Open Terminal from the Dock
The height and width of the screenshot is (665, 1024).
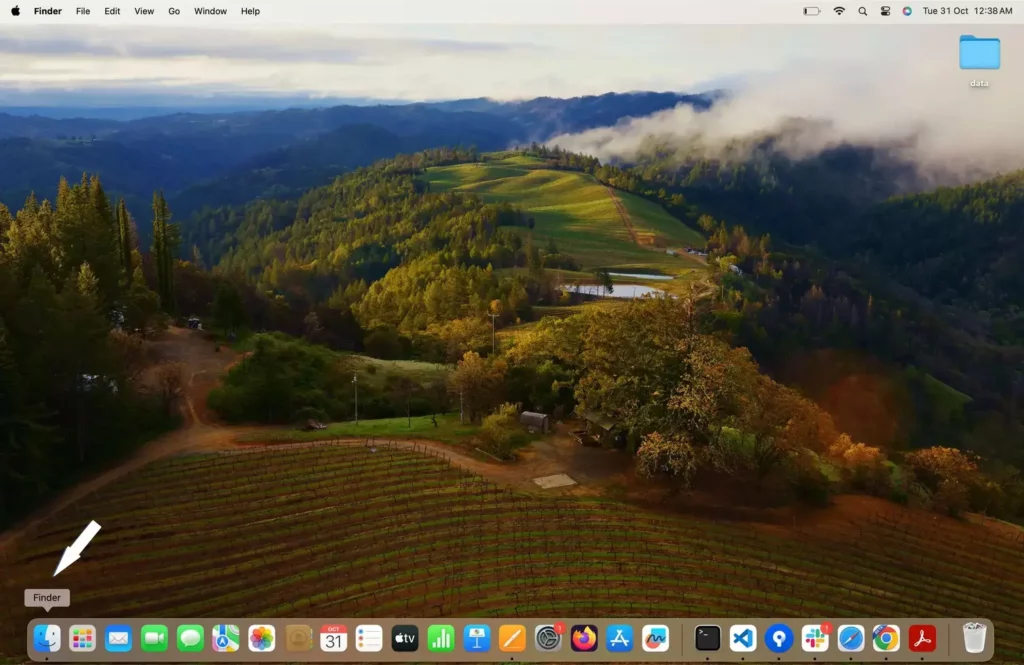point(708,638)
